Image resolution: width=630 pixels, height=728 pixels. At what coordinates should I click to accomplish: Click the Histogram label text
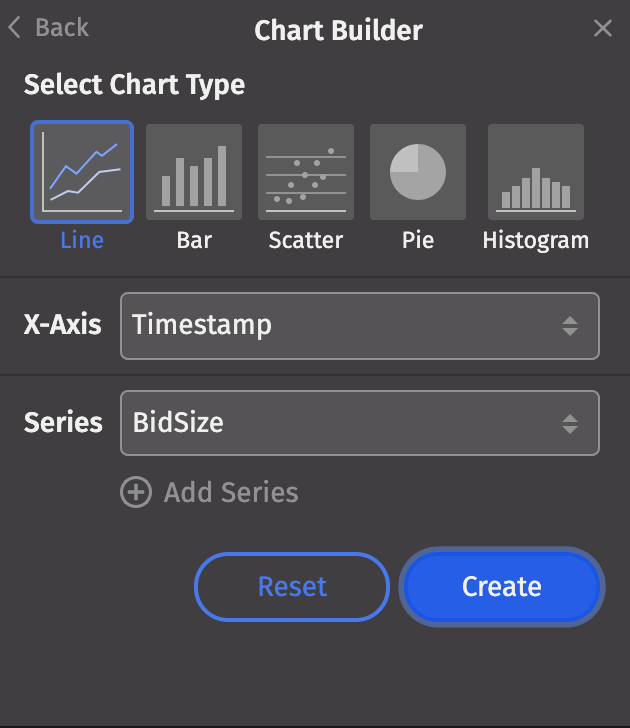point(536,241)
